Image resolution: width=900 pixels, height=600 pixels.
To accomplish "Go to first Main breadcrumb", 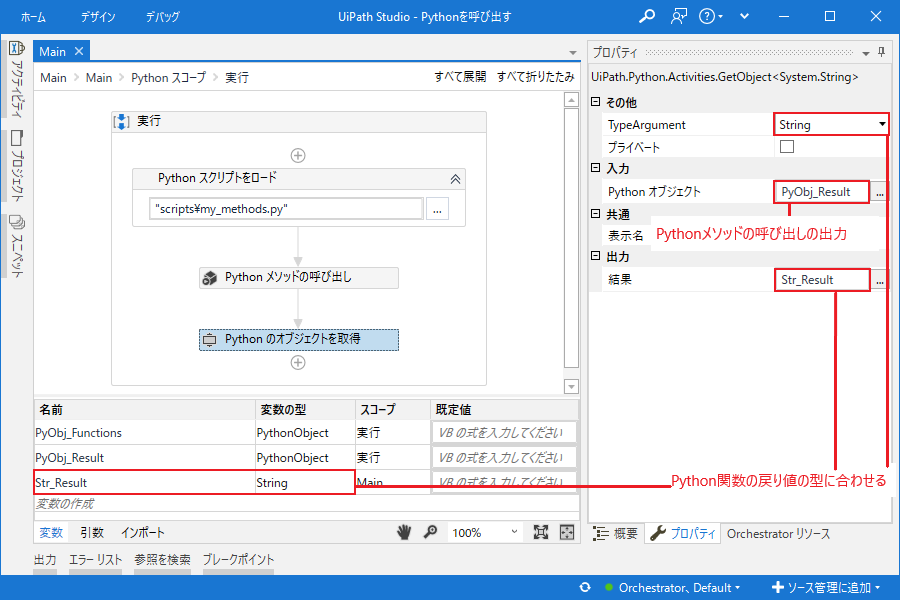I will pyautogui.click(x=53, y=78).
